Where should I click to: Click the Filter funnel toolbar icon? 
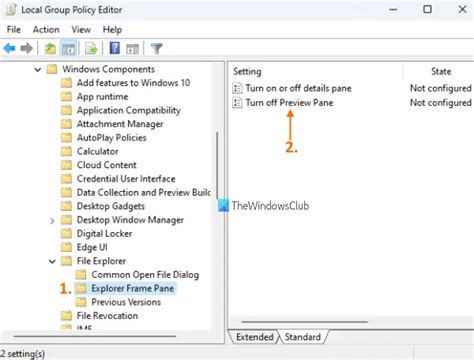pyautogui.click(x=156, y=49)
